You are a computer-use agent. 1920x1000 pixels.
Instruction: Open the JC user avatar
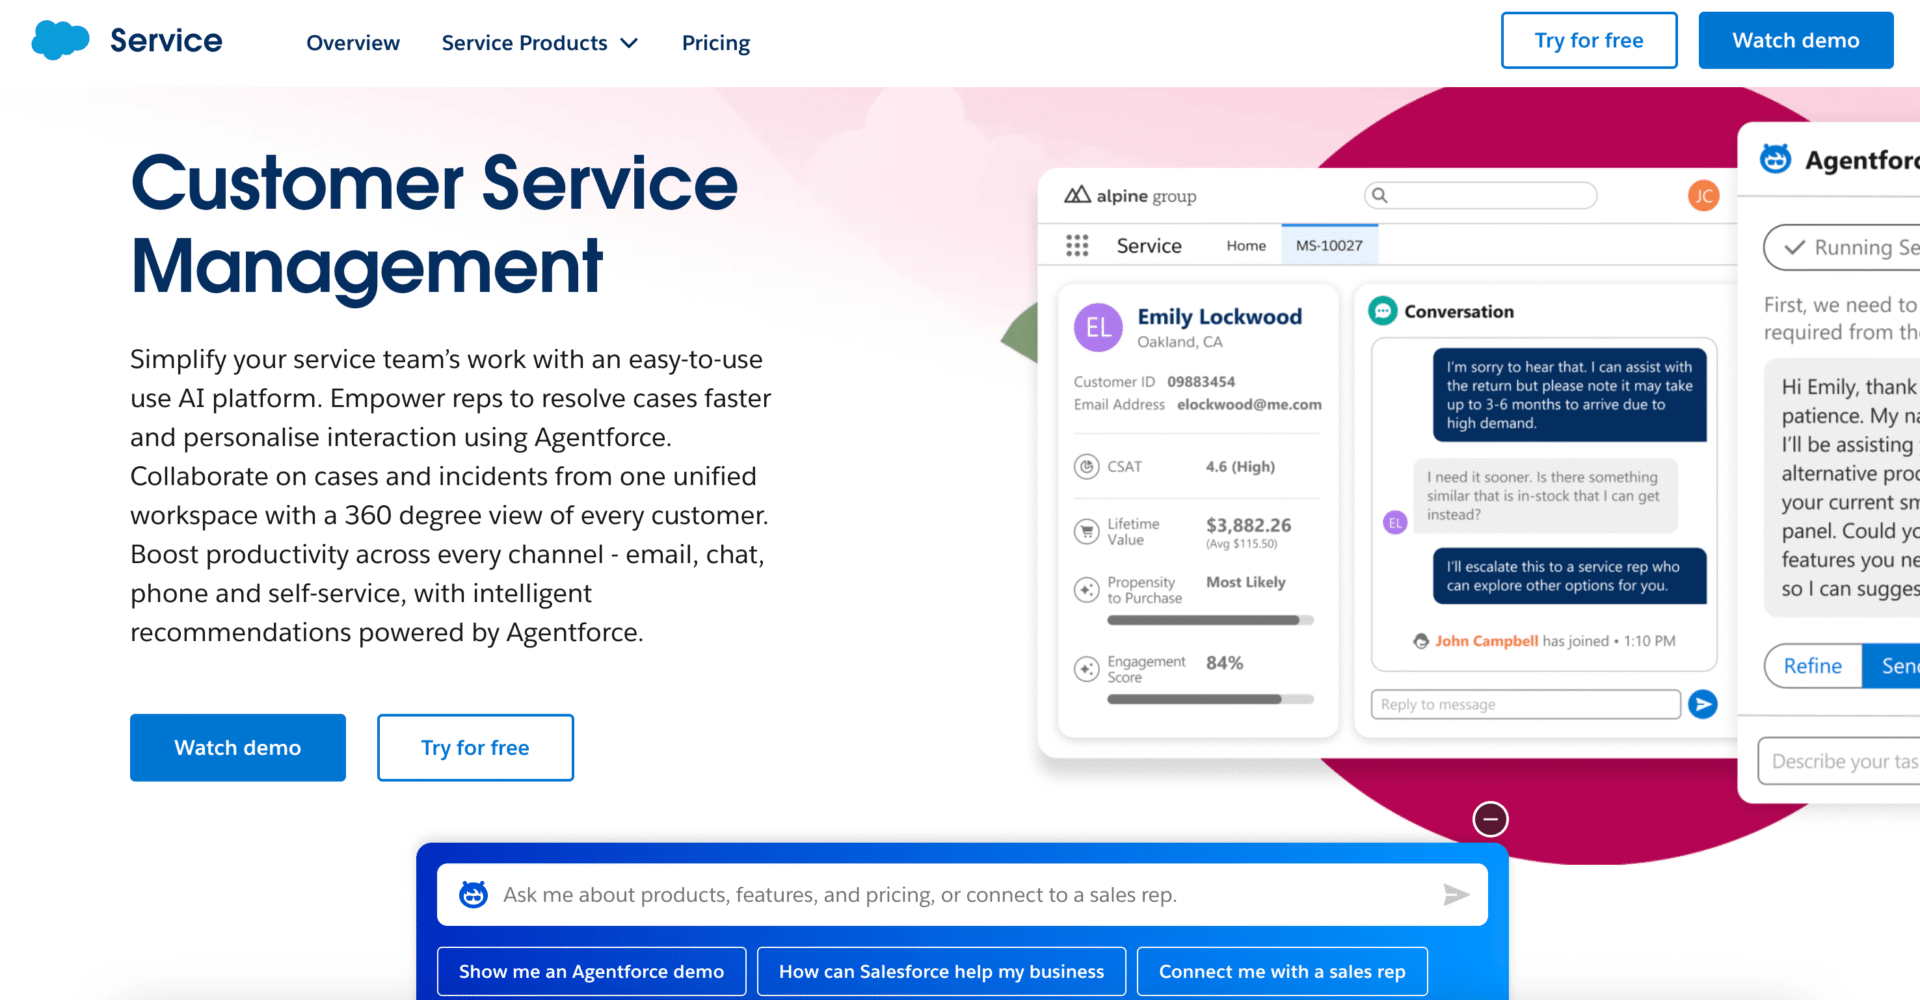[1704, 196]
